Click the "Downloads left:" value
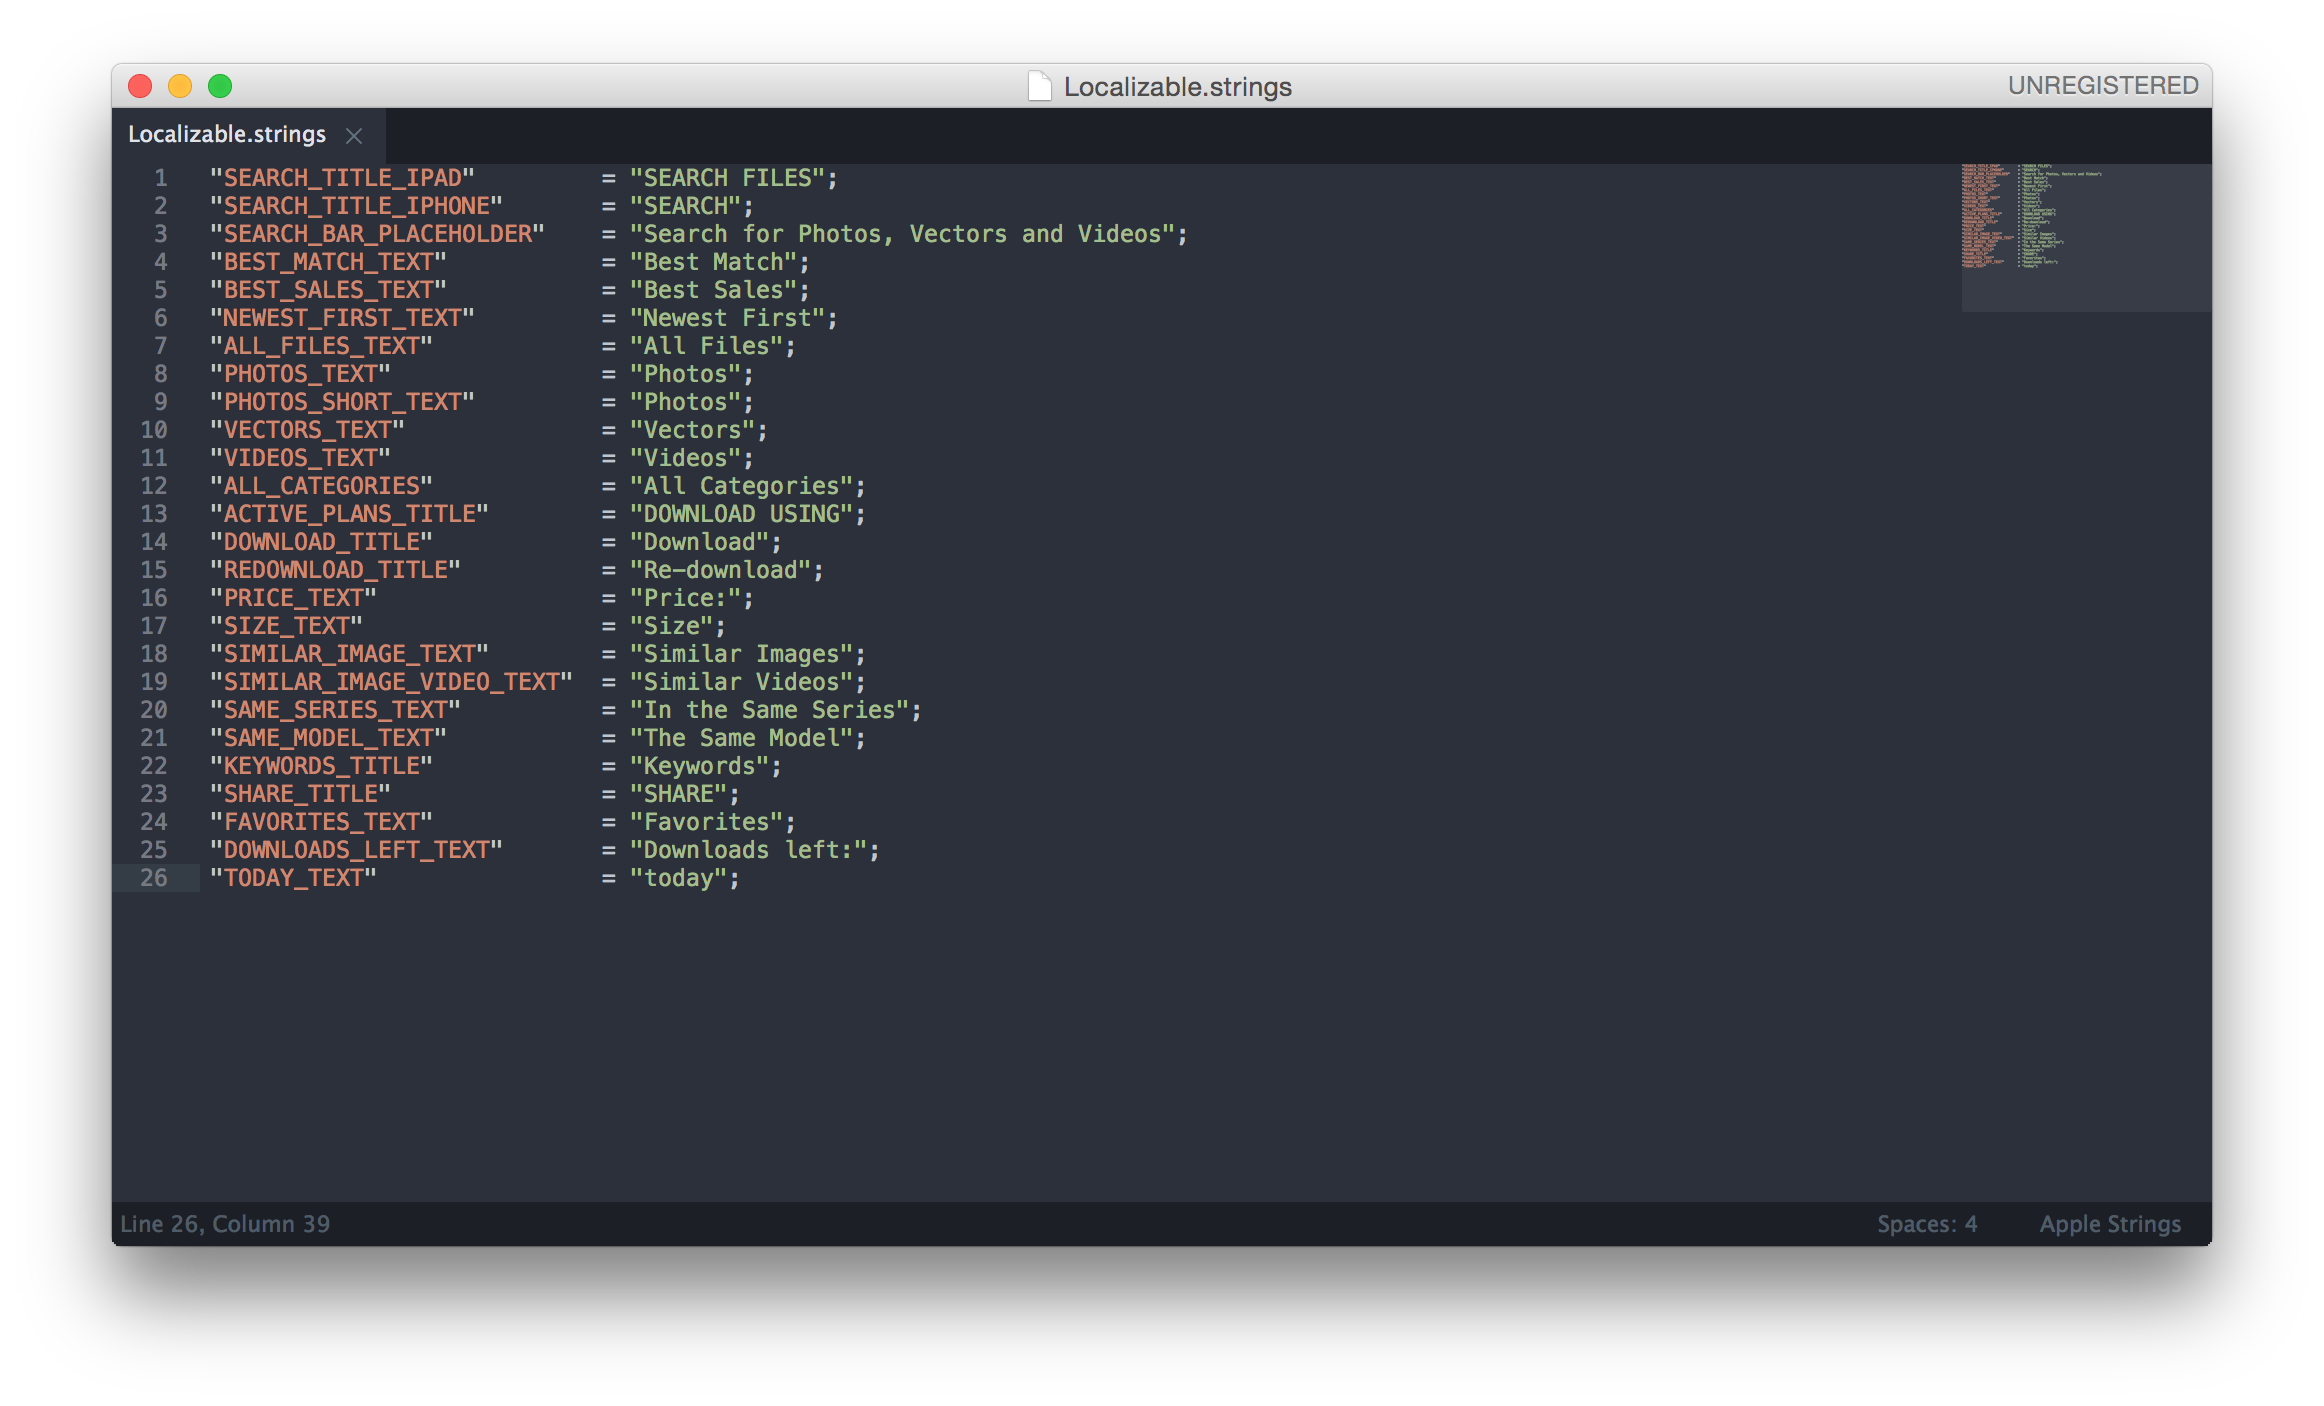This screenshot has width=2324, height=1406. (748, 849)
